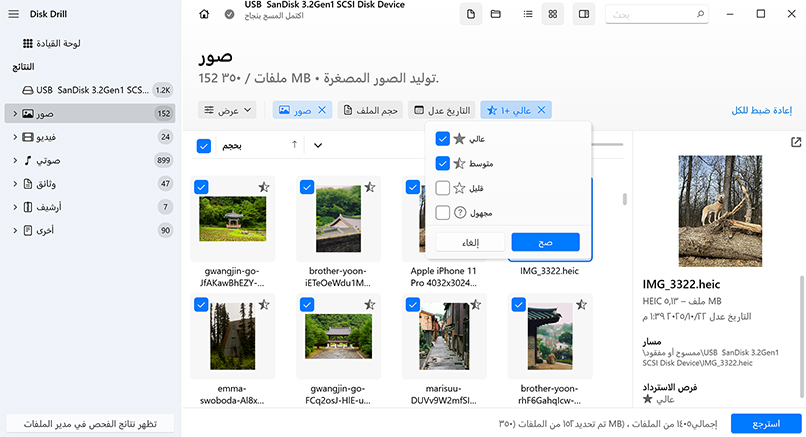
Task: Click the IMG_3322.heic preview image
Action: [720, 211]
